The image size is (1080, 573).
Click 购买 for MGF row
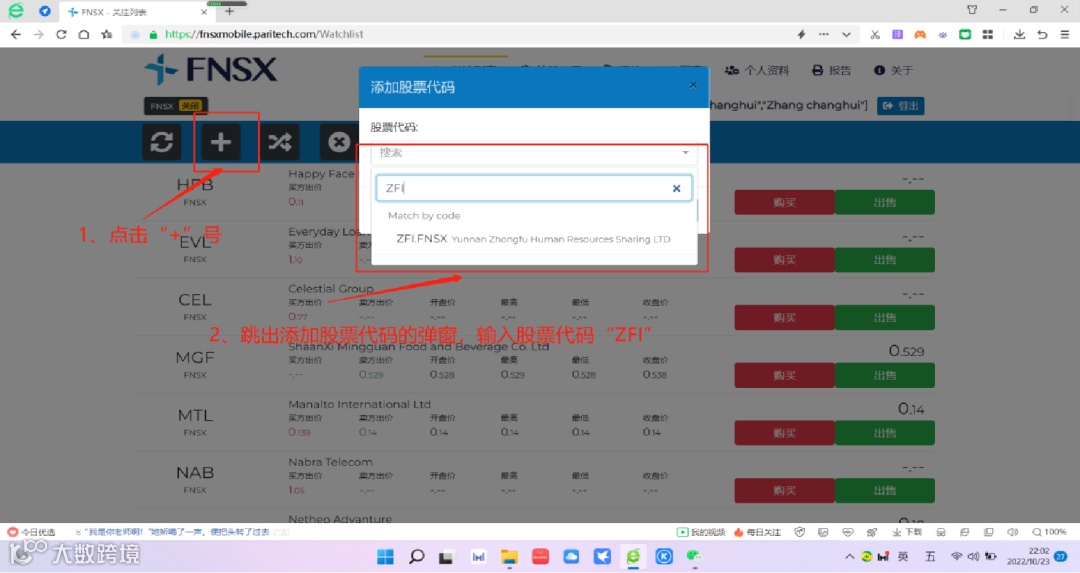pos(785,375)
